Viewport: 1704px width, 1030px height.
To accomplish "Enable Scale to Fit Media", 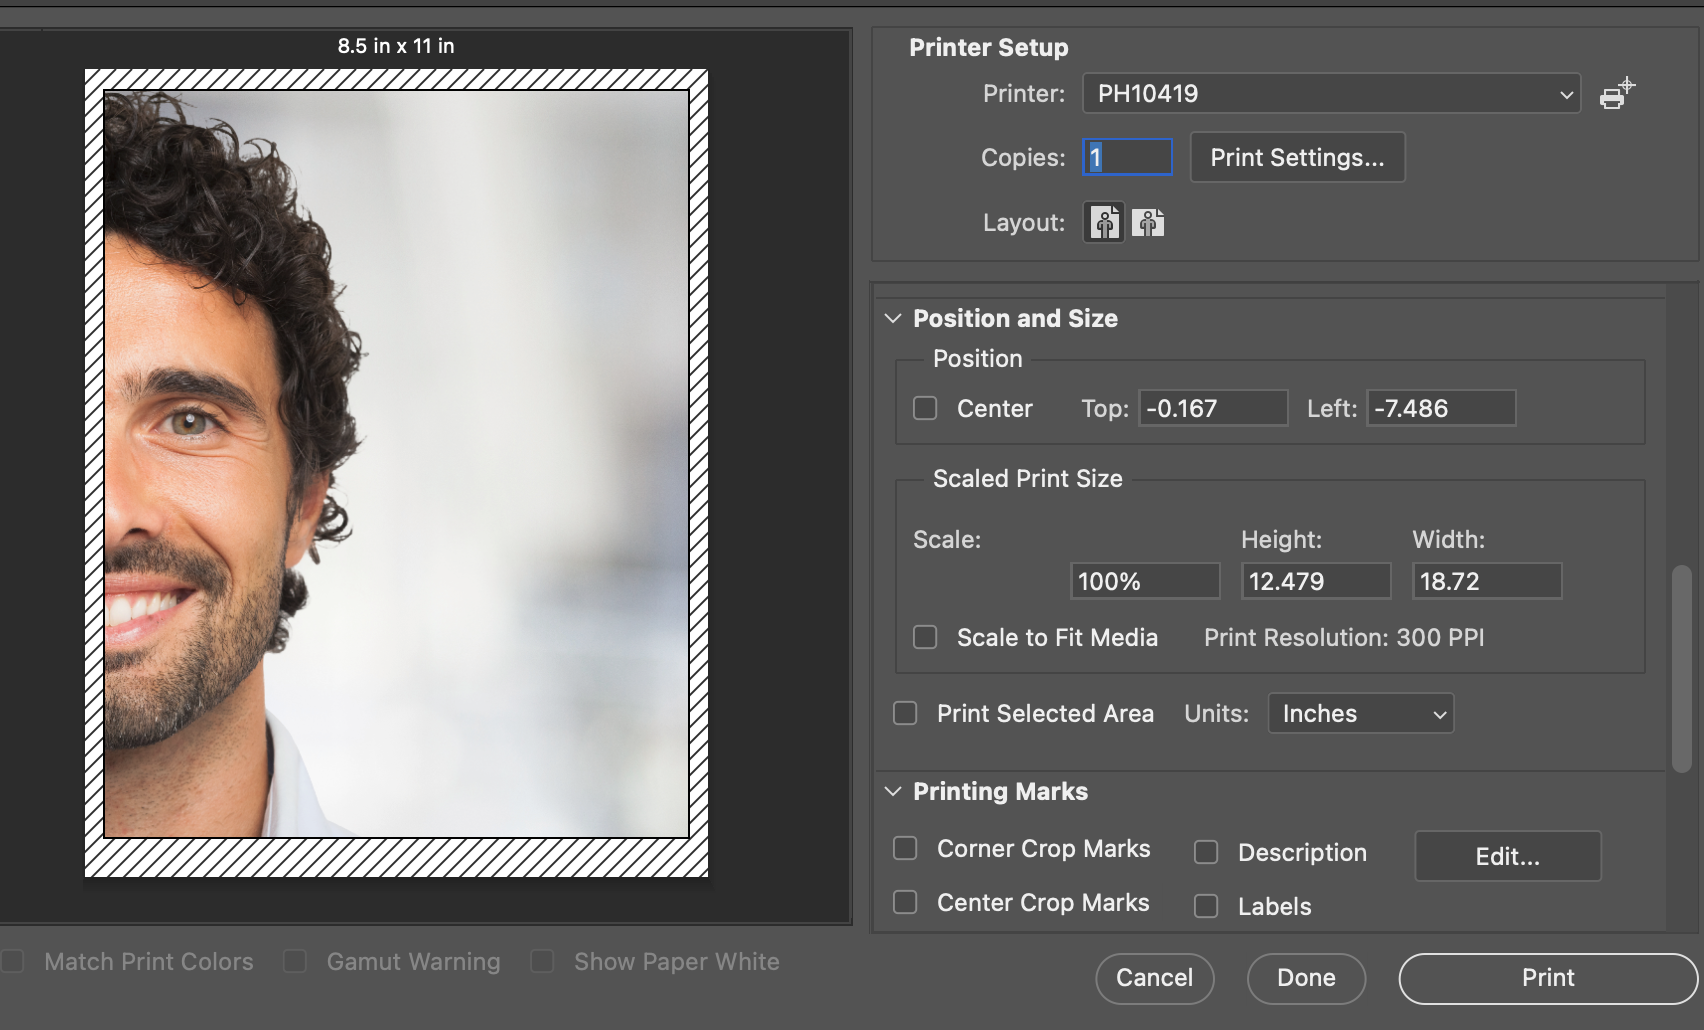I will pyautogui.click(x=924, y=637).
